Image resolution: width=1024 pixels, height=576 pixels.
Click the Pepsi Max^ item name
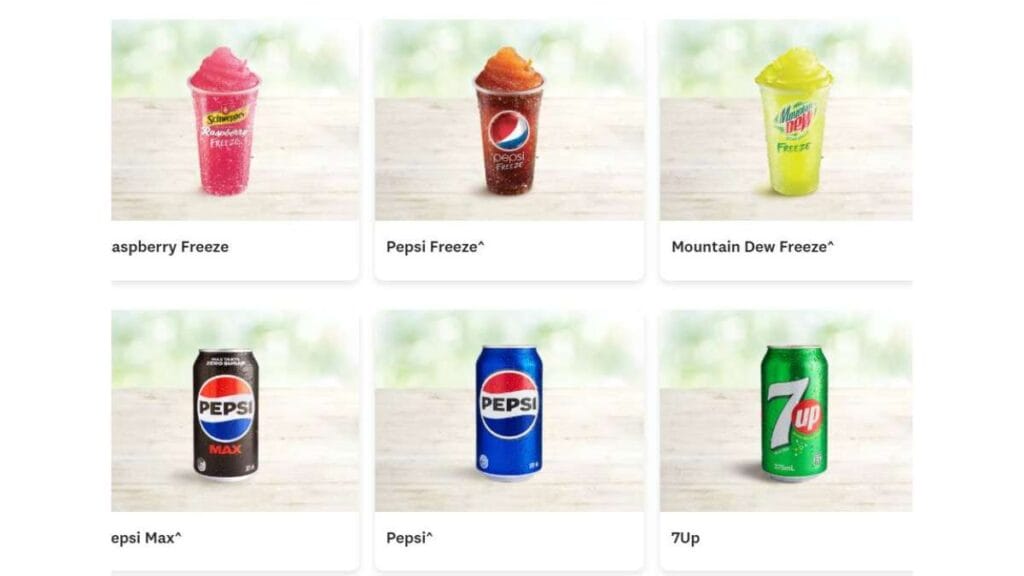click(x=146, y=538)
